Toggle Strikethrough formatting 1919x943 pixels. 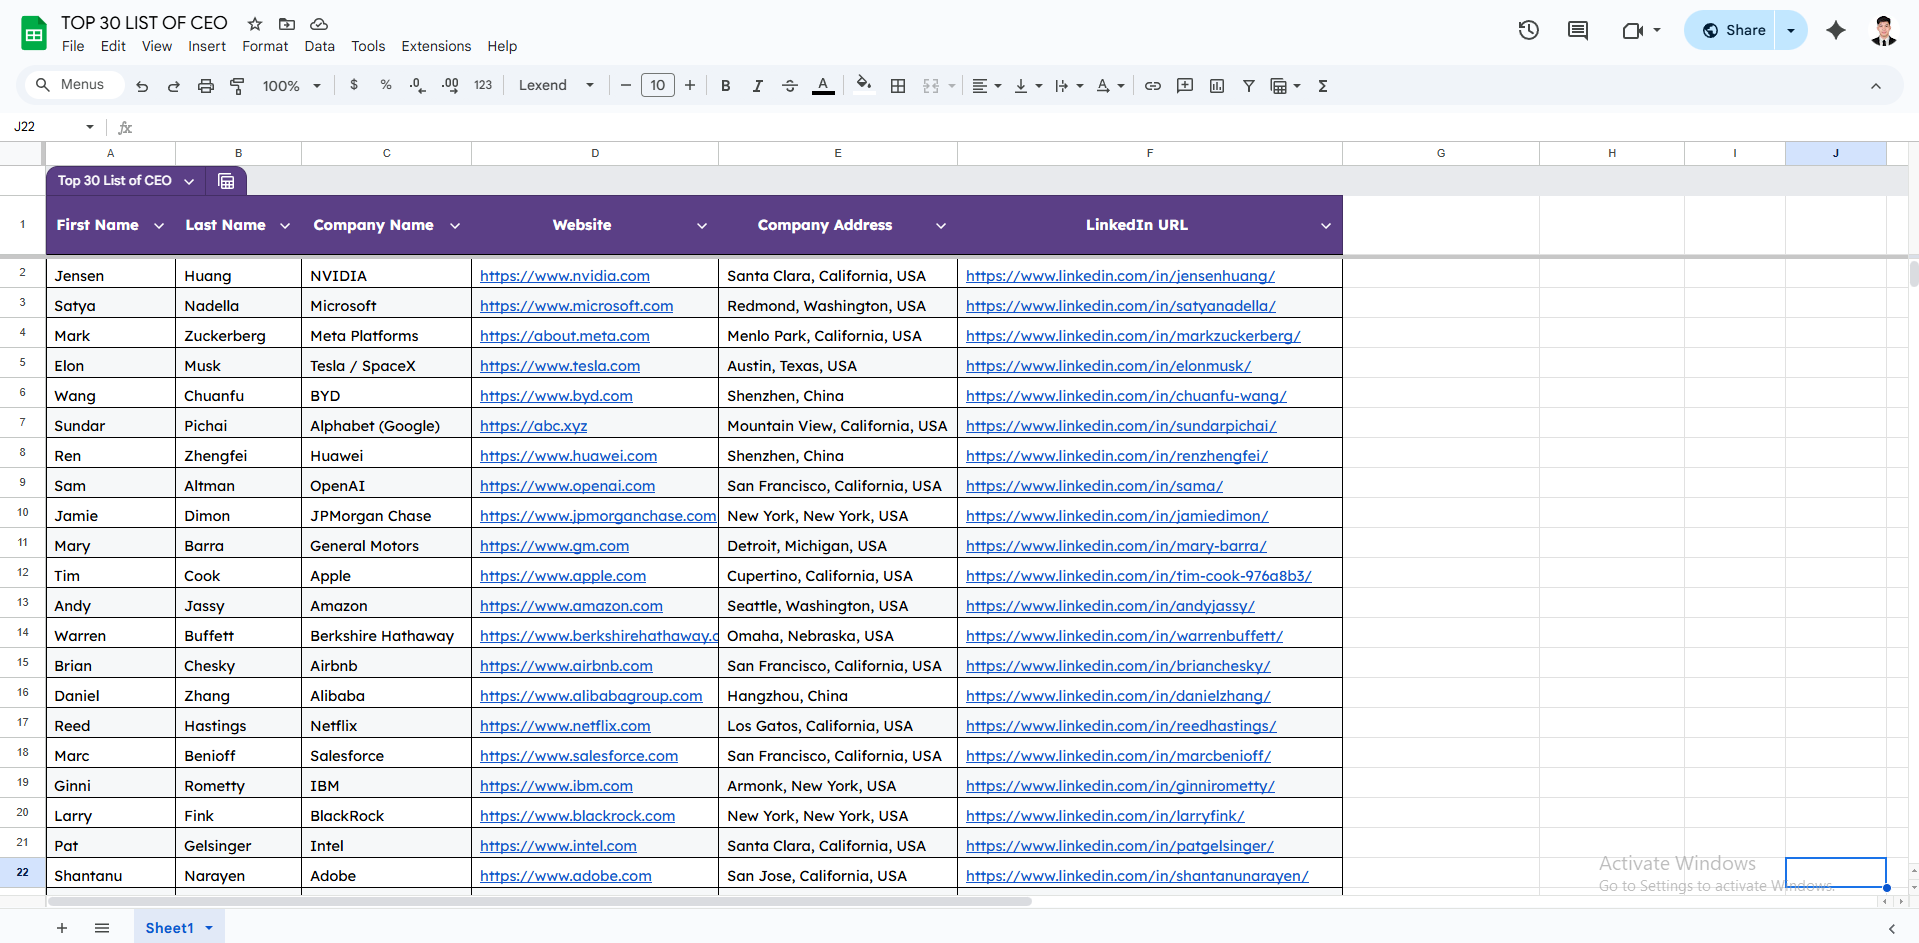[x=790, y=86]
